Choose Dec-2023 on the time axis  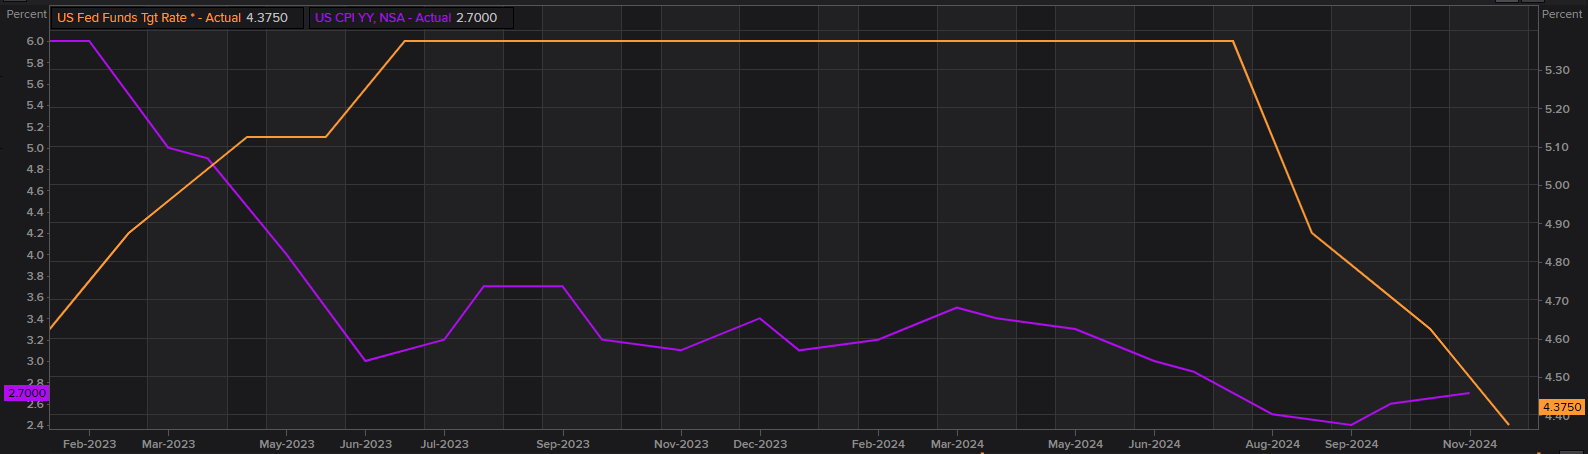(x=760, y=444)
